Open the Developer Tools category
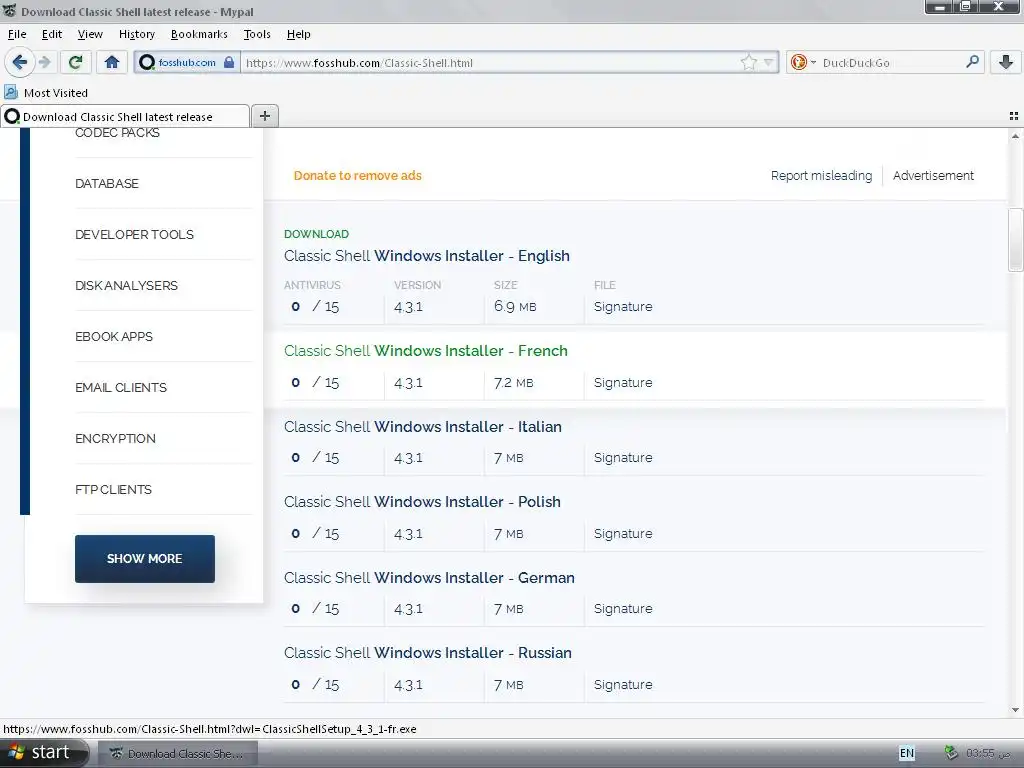This screenshot has height=768, width=1024. coord(135,234)
